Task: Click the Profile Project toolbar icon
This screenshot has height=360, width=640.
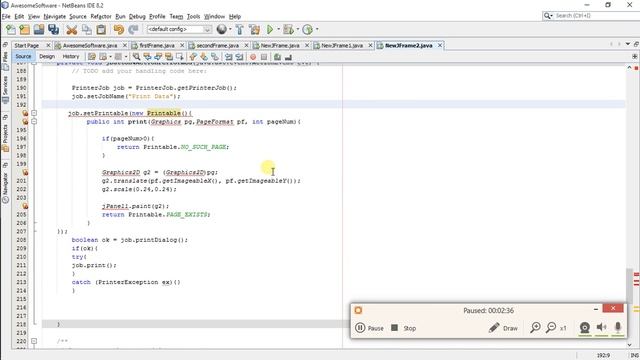Action: coord(308,29)
